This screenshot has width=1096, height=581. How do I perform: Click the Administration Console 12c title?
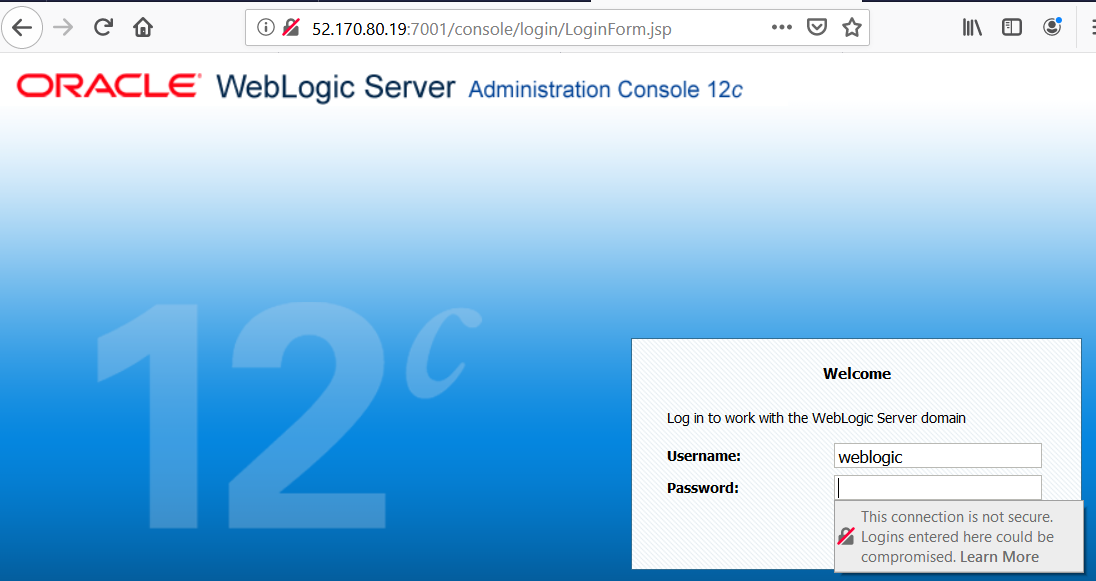pyautogui.click(x=605, y=90)
